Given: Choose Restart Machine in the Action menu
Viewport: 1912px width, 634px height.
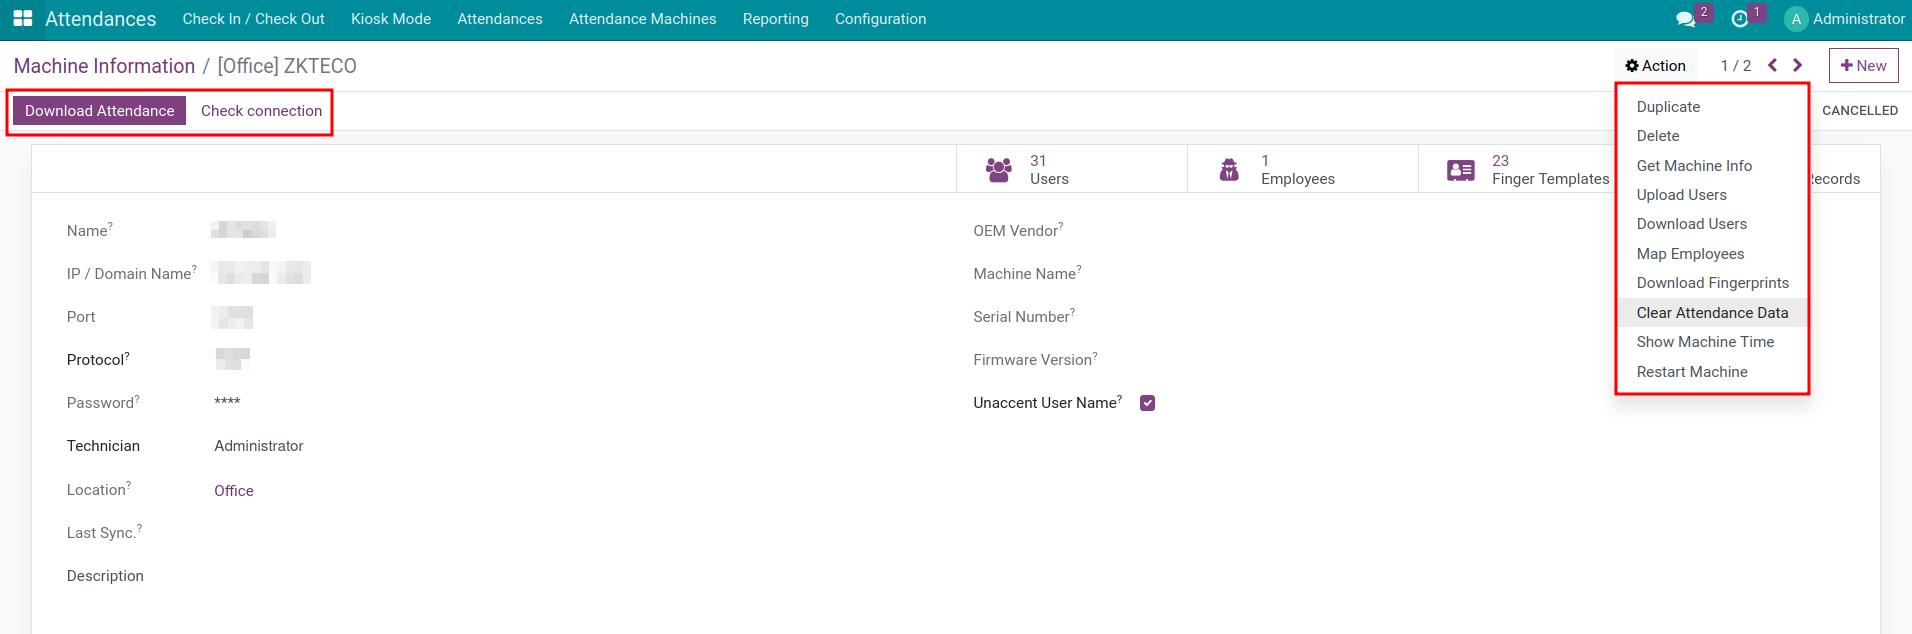Looking at the screenshot, I should pyautogui.click(x=1692, y=372).
